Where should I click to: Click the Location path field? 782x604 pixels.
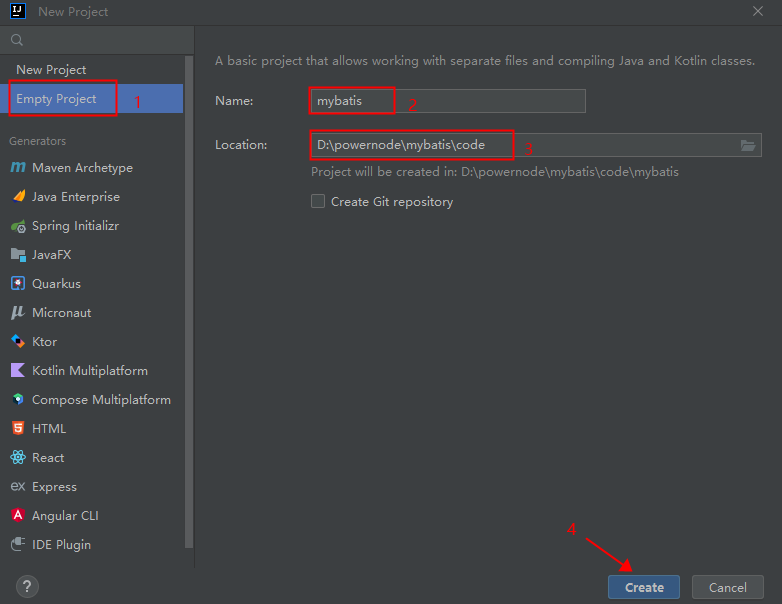point(520,145)
